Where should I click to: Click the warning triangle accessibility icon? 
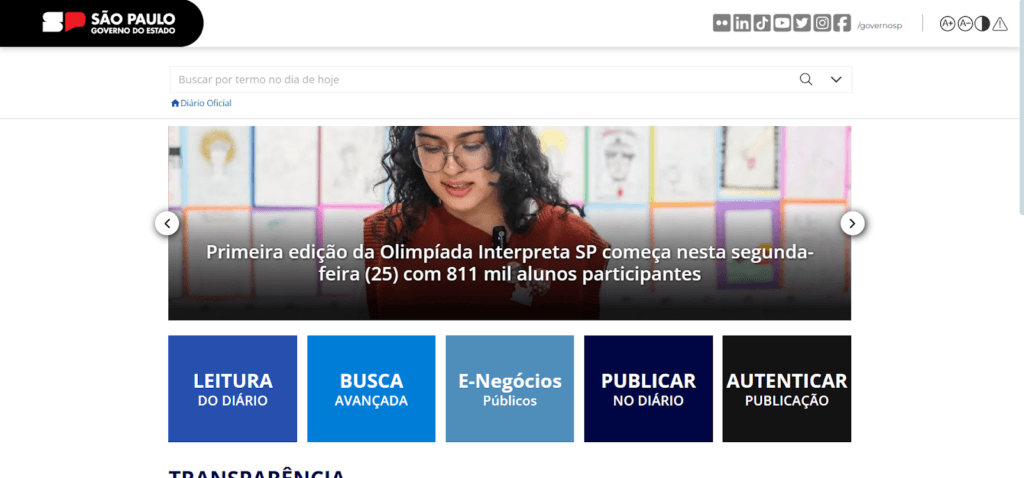pyautogui.click(x=1000, y=24)
